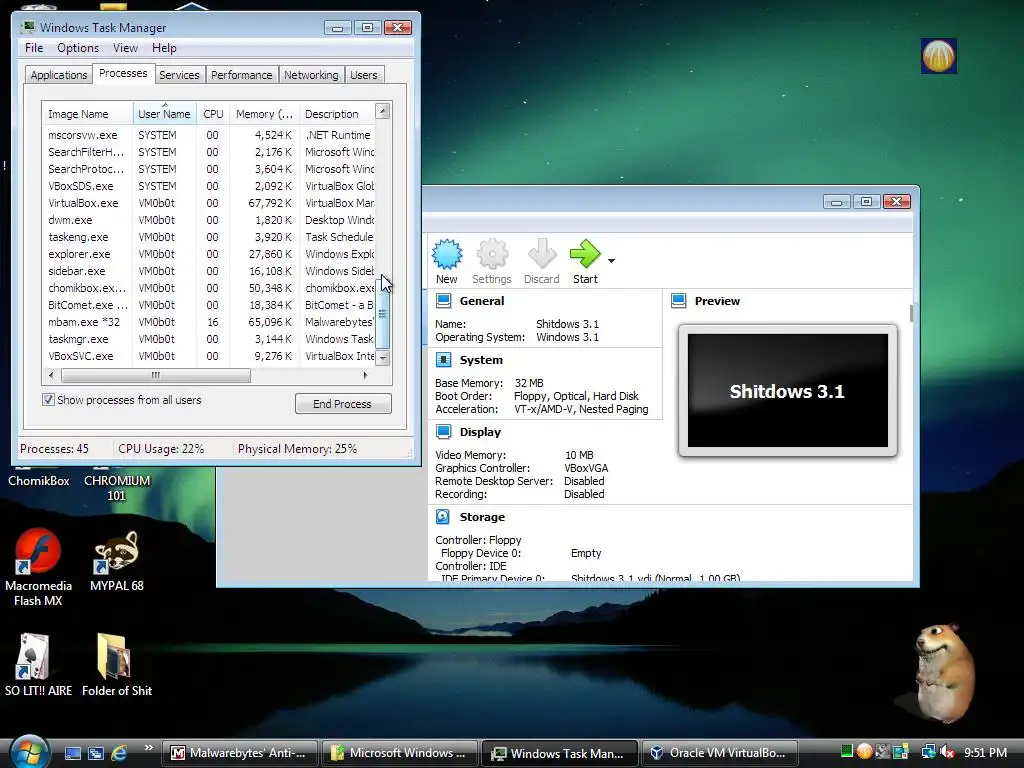Viewport: 1024px width, 768px height.
Task: Sort by User Name column header
Action: point(165,114)
